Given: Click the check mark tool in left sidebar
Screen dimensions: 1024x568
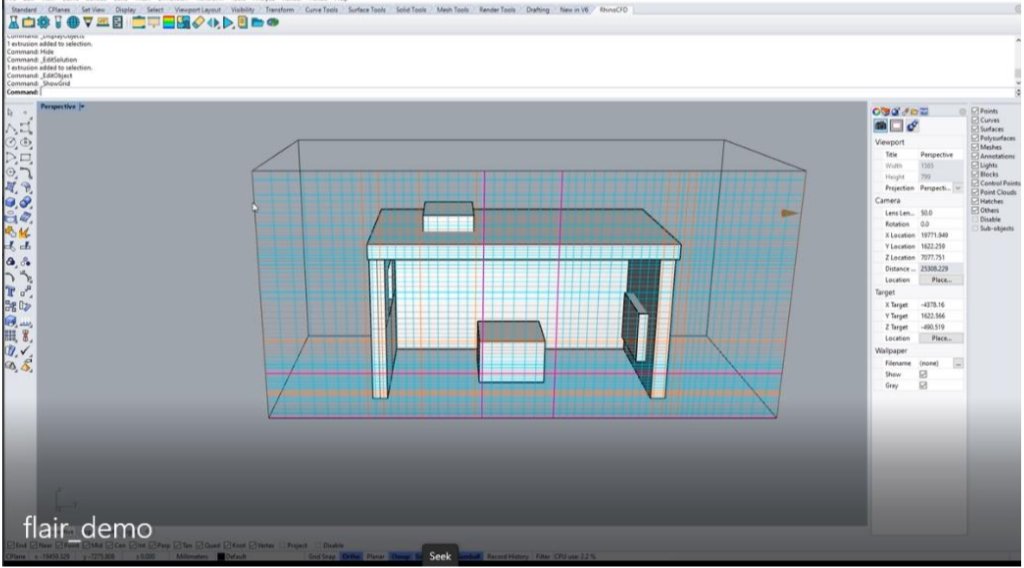Looking at the screenshot, I should point(25,351).
